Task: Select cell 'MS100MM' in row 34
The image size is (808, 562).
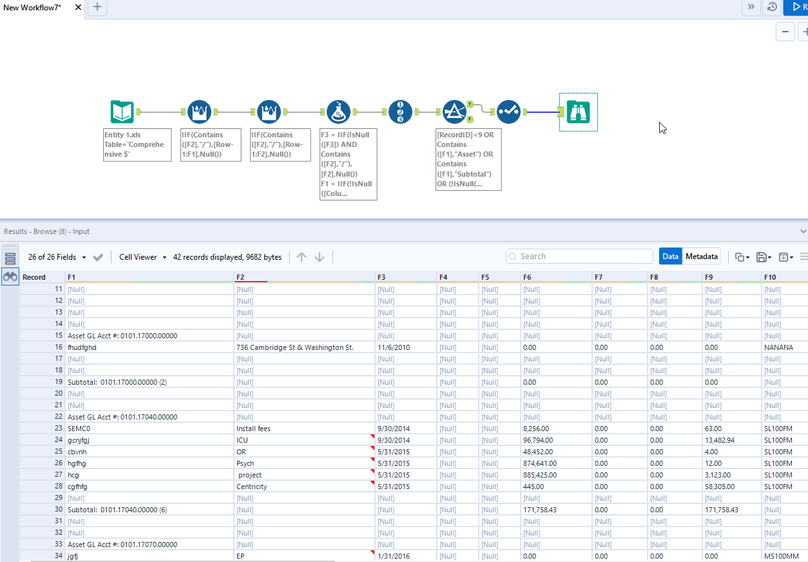Action: pos(784,556)
